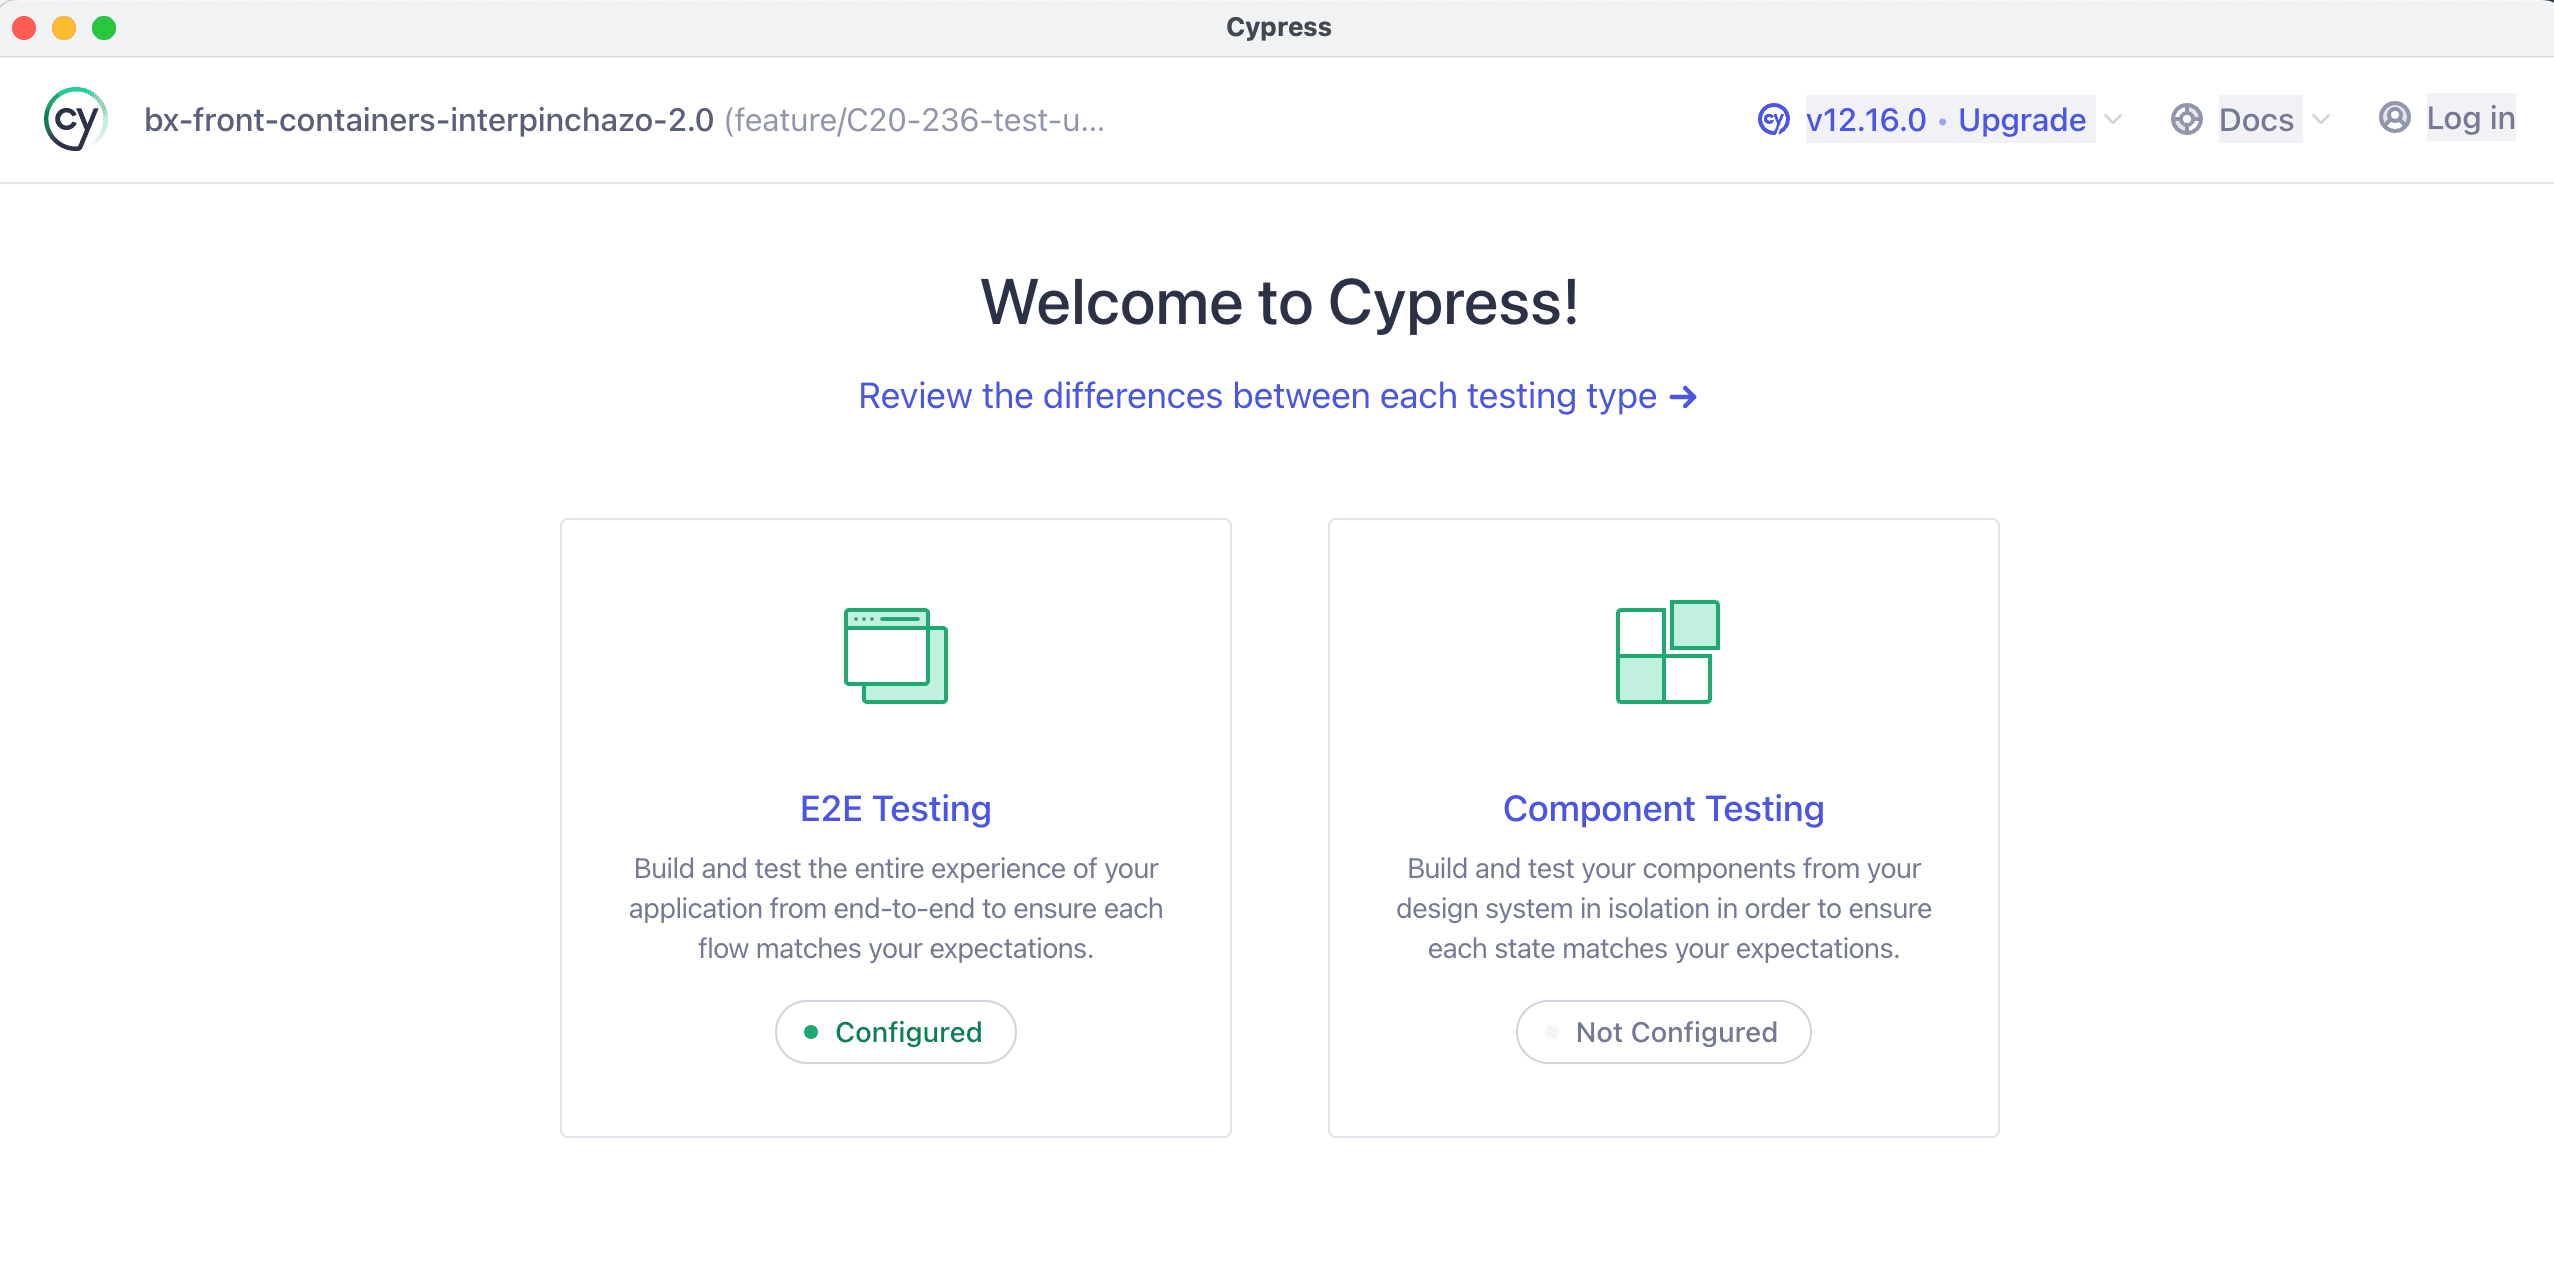Click project name bx-front-containers-interpinchazo-2.0
Image resolution: width=2554 pixels, height=1284 pixels.
tap(429, 120)
